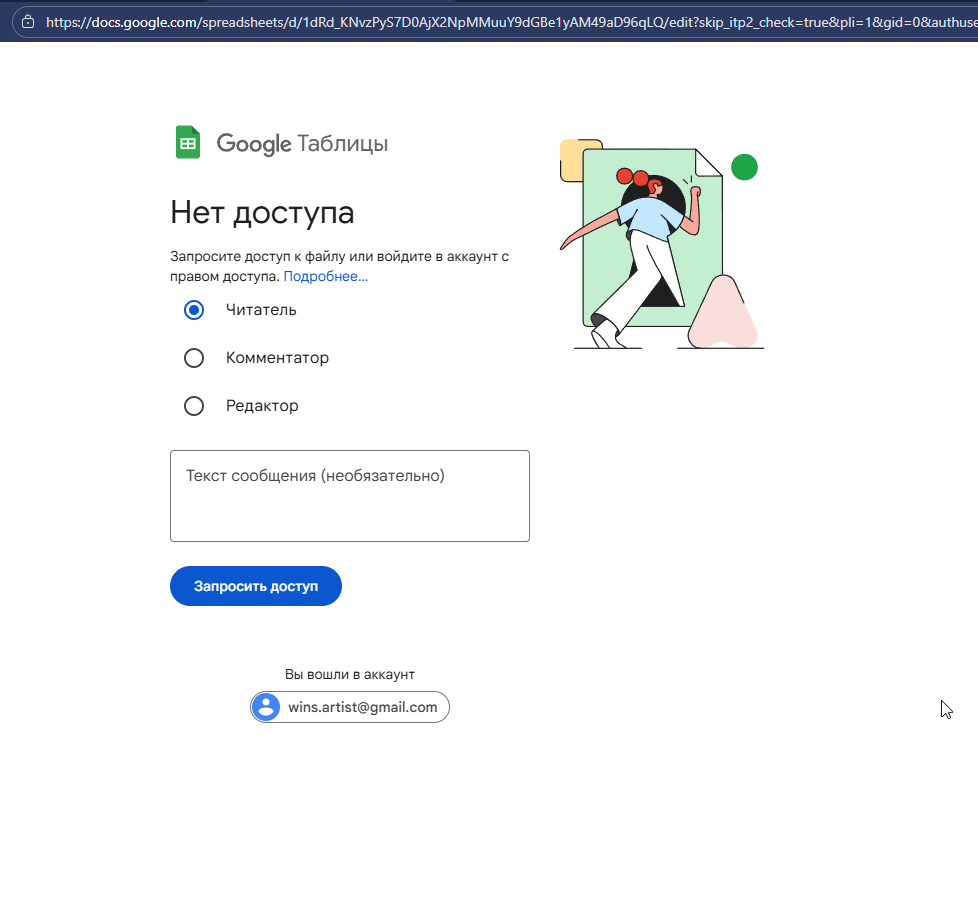The image size is (978, 916).
Task: Select the Комментатор radio button
Action: click(x=194, y=358)
